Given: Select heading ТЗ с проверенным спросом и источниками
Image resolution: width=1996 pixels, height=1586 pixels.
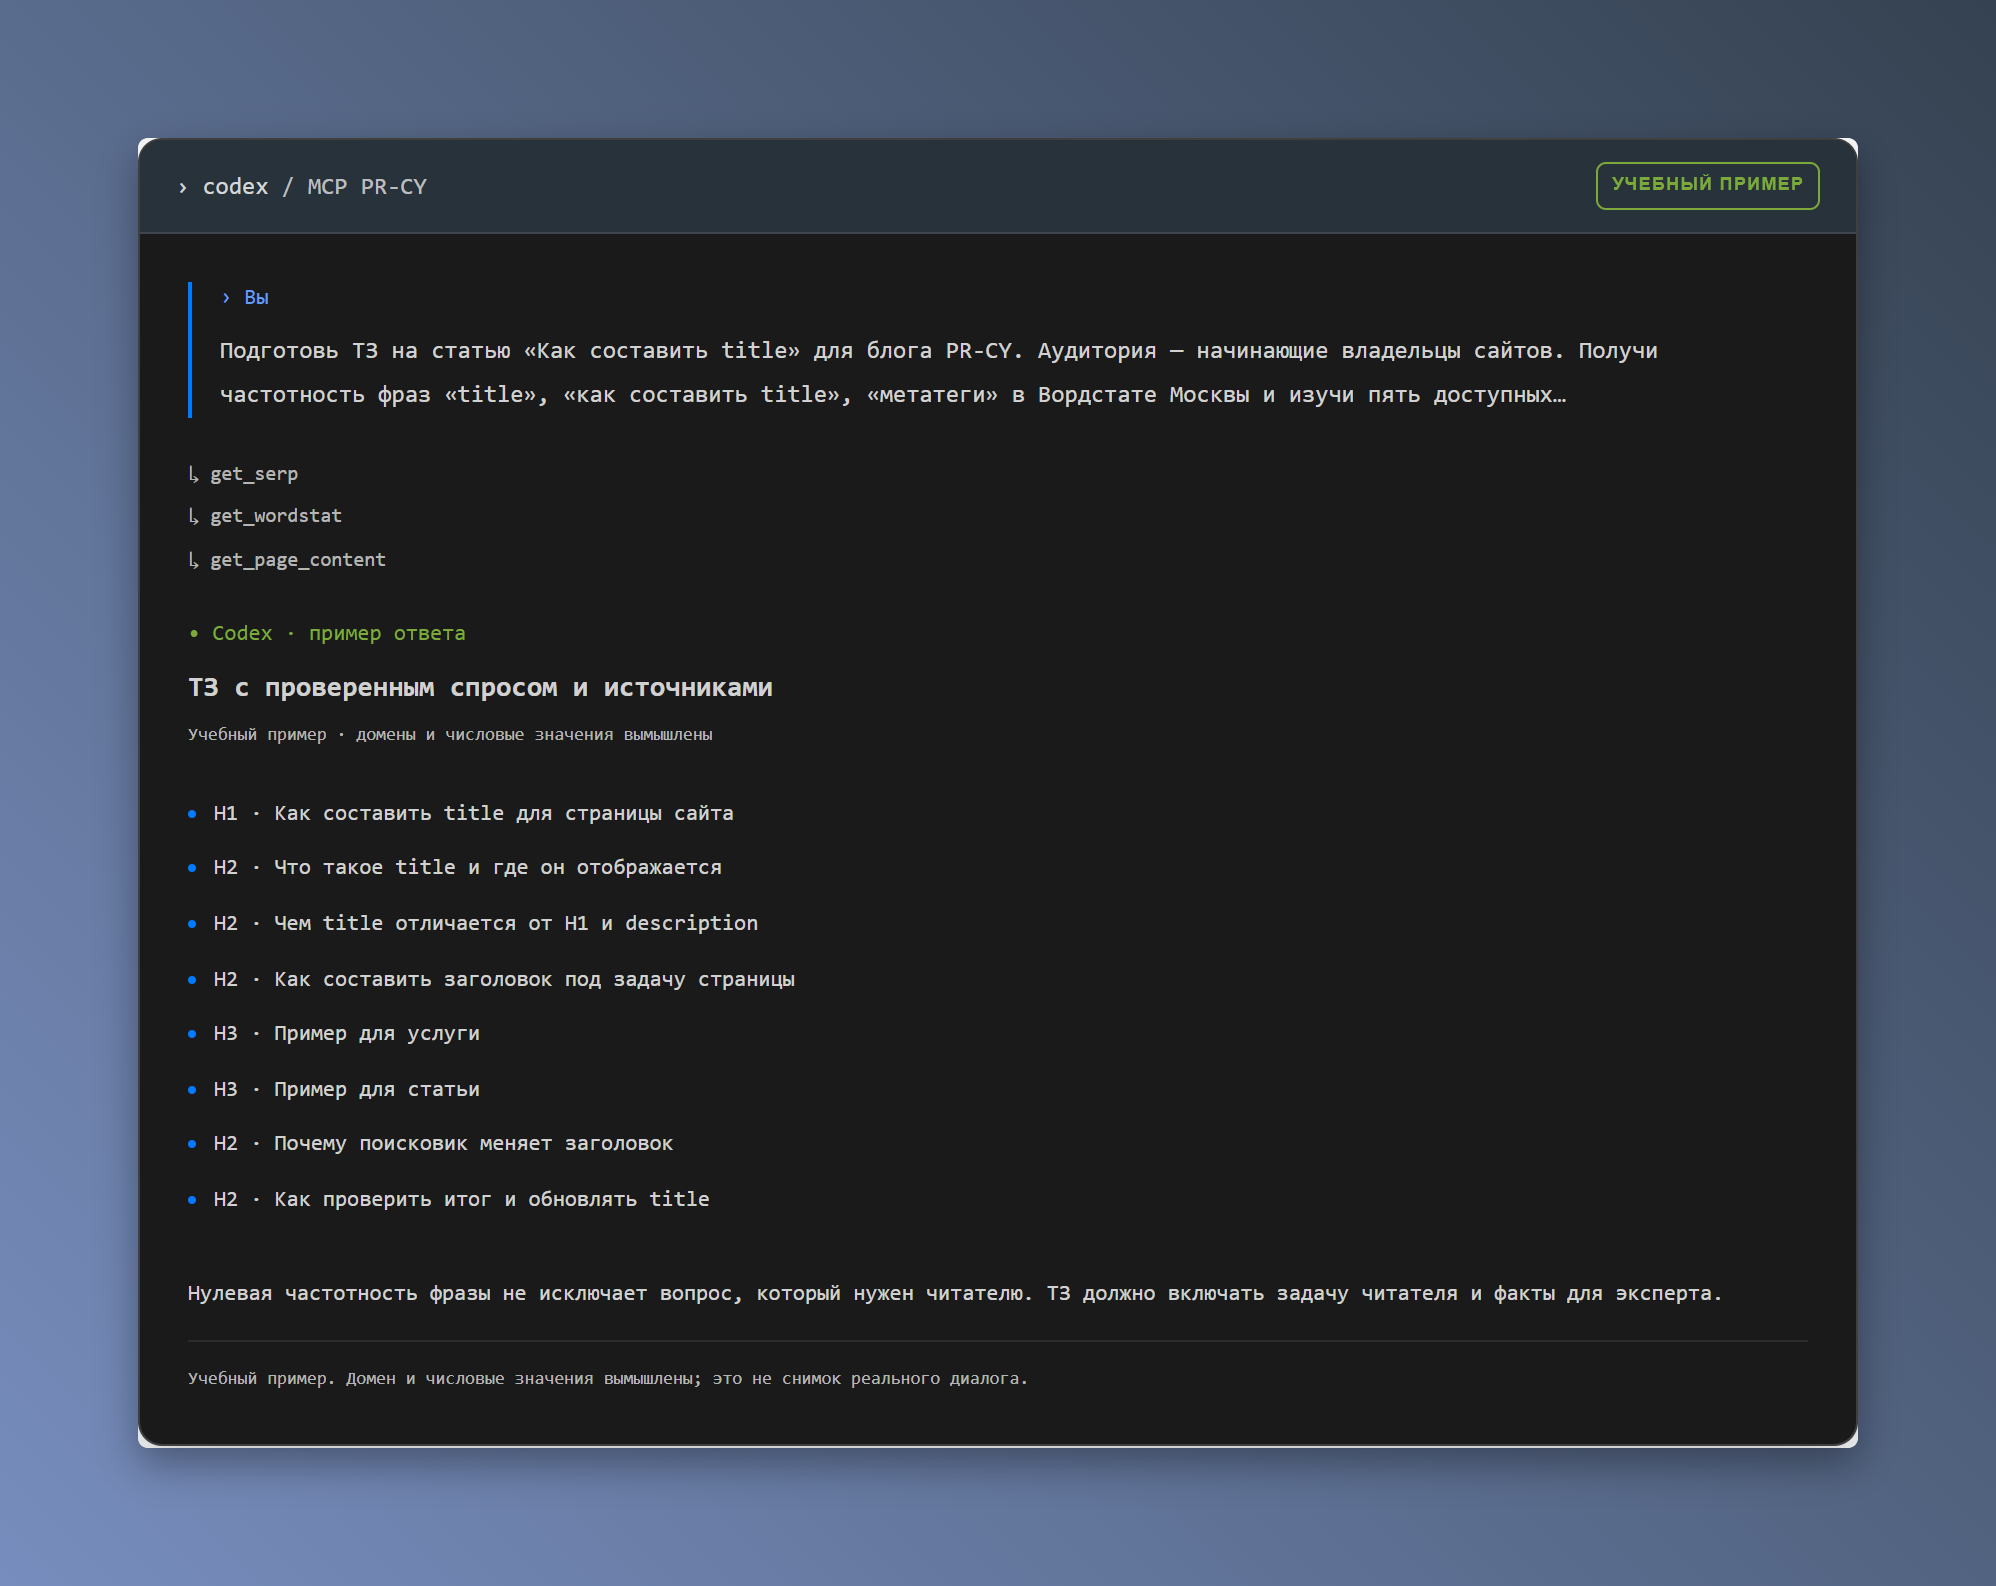Looking at the screenshot, I should [480, 688].
